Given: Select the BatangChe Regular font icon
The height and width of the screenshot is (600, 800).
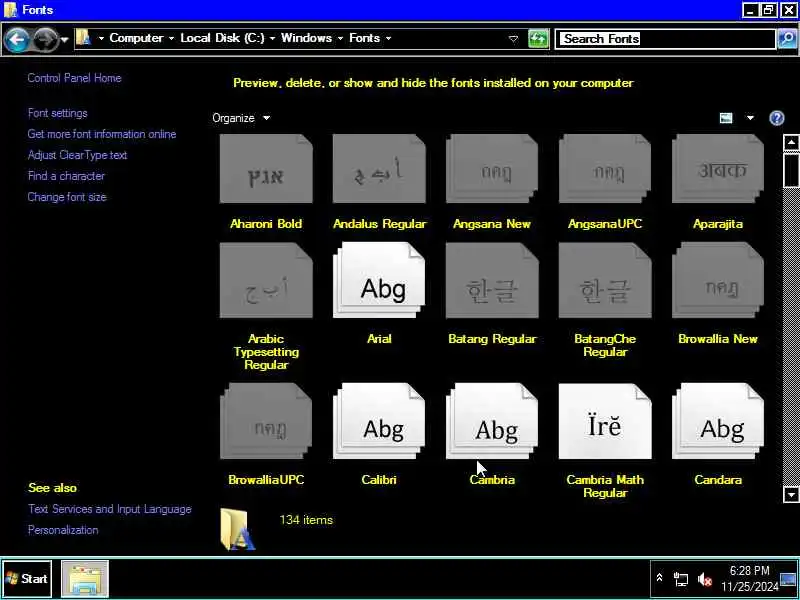Looking at the screenshot, I should coord(605,280).
